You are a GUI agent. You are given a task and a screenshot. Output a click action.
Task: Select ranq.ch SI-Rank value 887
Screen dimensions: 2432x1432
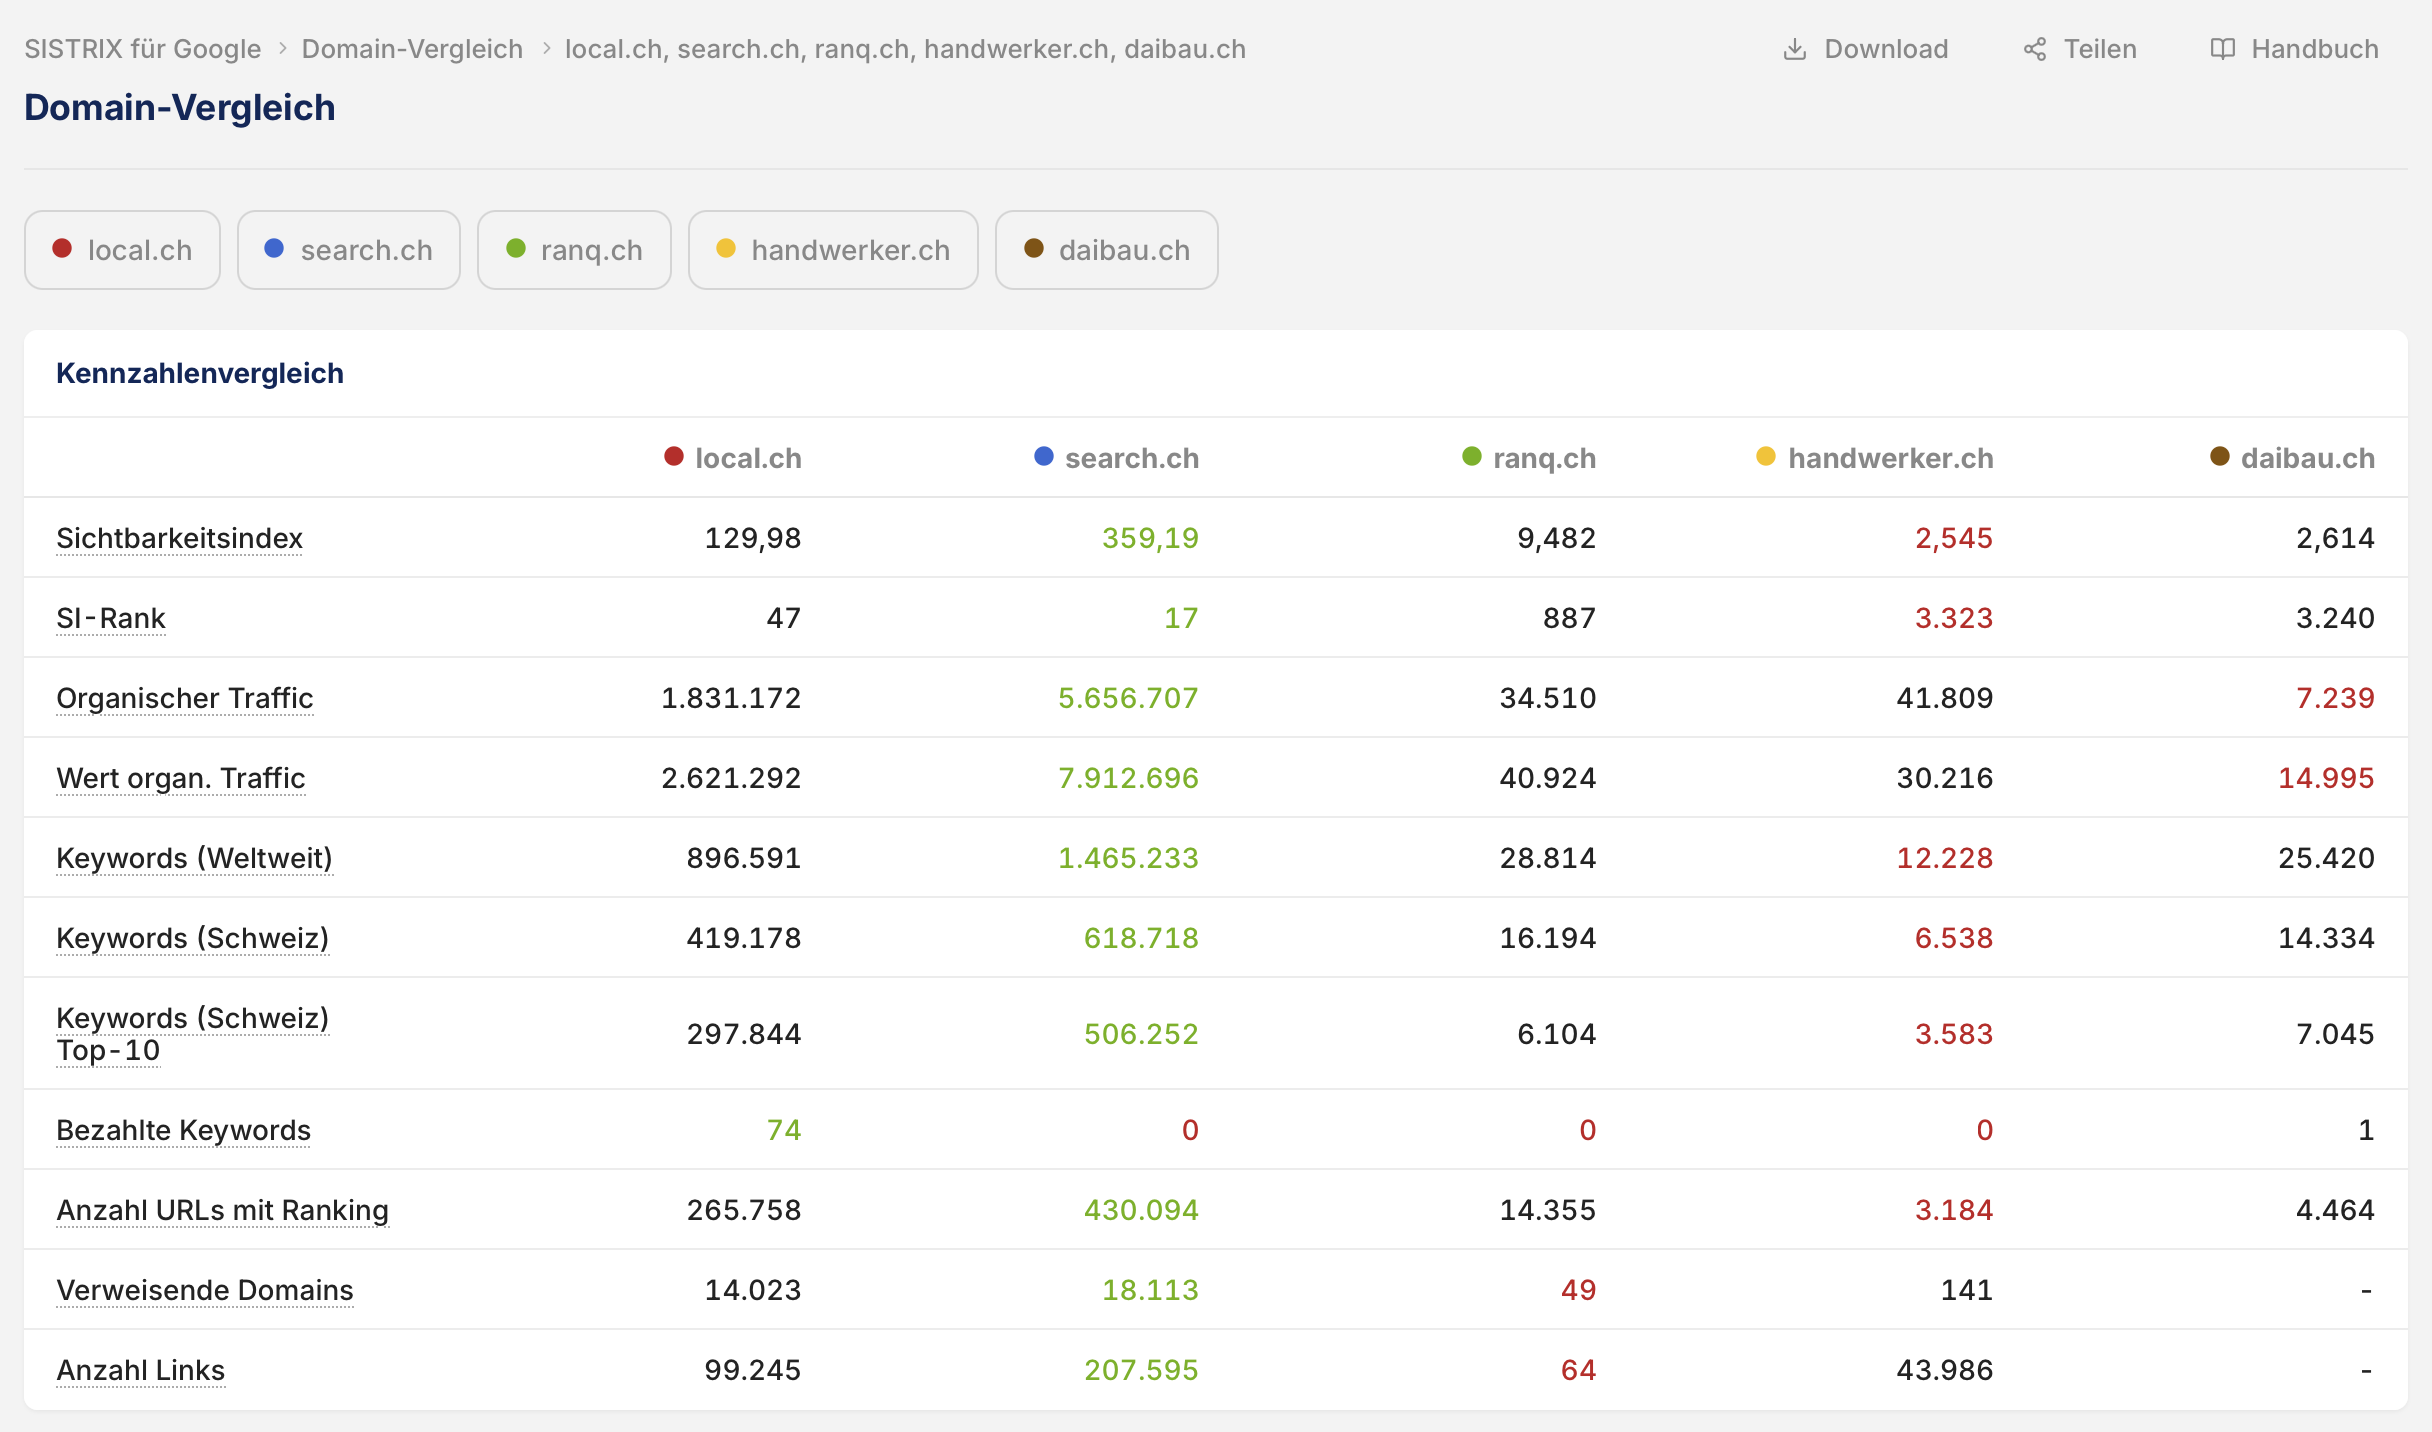(1569, 618)
